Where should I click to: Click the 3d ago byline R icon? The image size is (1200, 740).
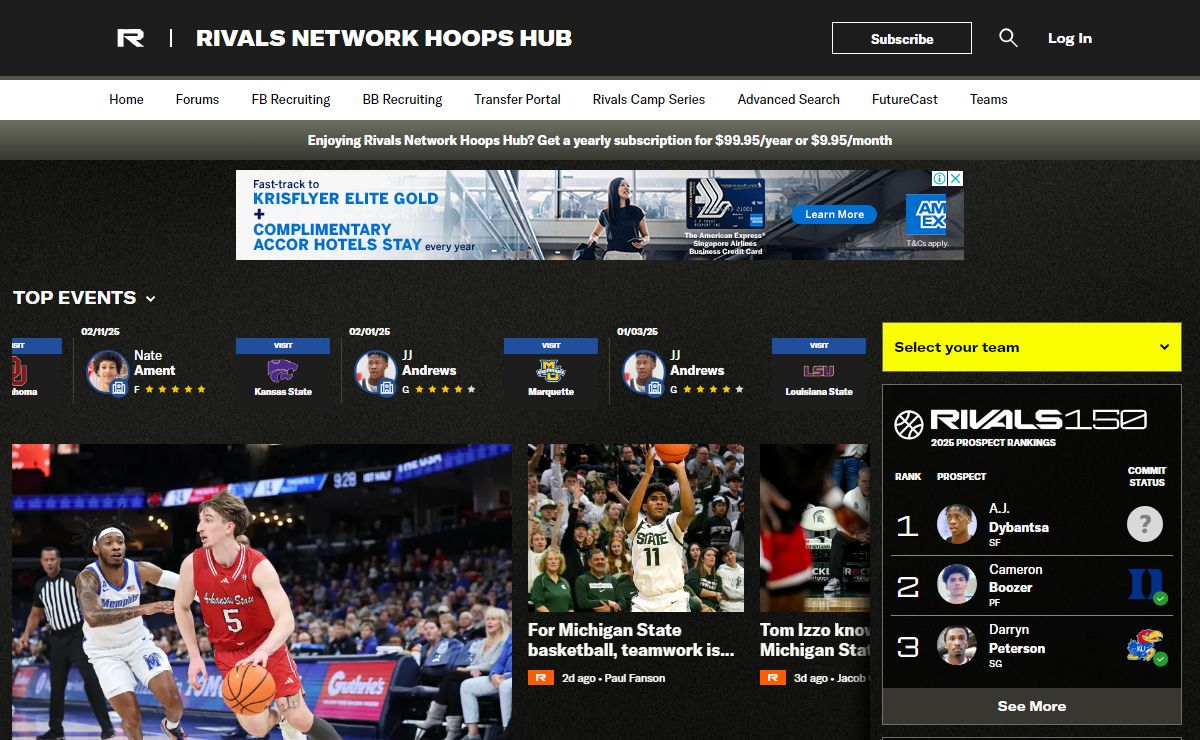(x=772, y=678)
